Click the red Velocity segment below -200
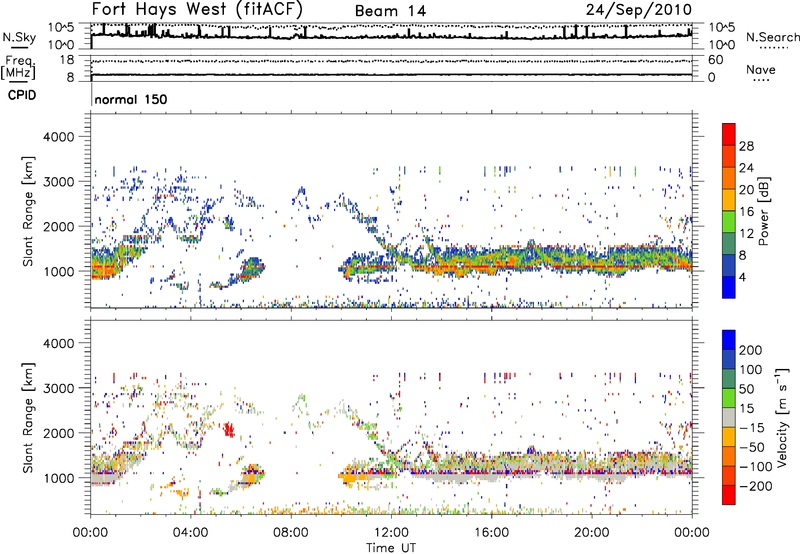This screenshot has height=554, width=800. (x=729, y=495)
